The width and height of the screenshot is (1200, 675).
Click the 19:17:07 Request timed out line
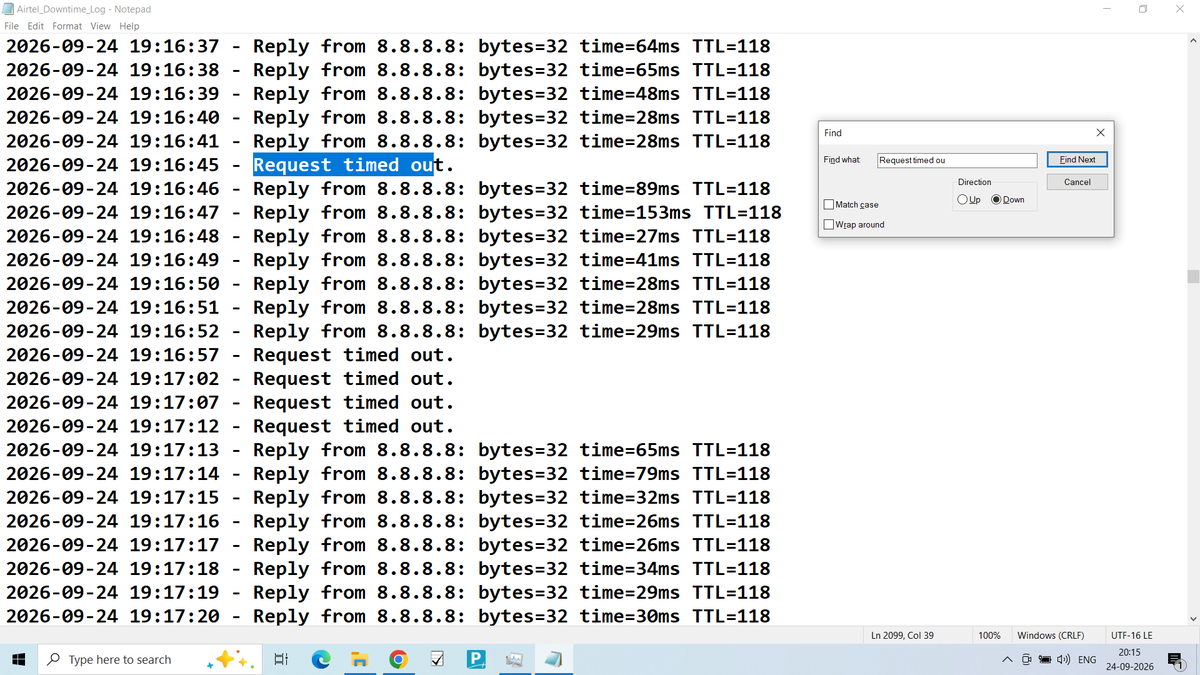(230, 403)
